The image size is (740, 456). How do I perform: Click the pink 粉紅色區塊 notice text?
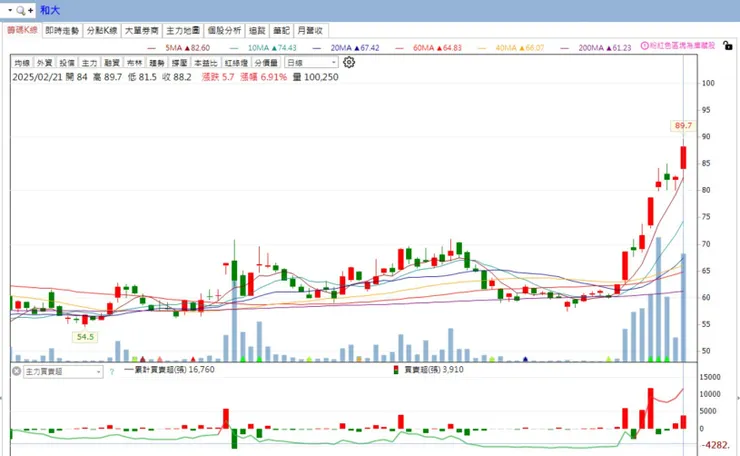pos(682,46)
